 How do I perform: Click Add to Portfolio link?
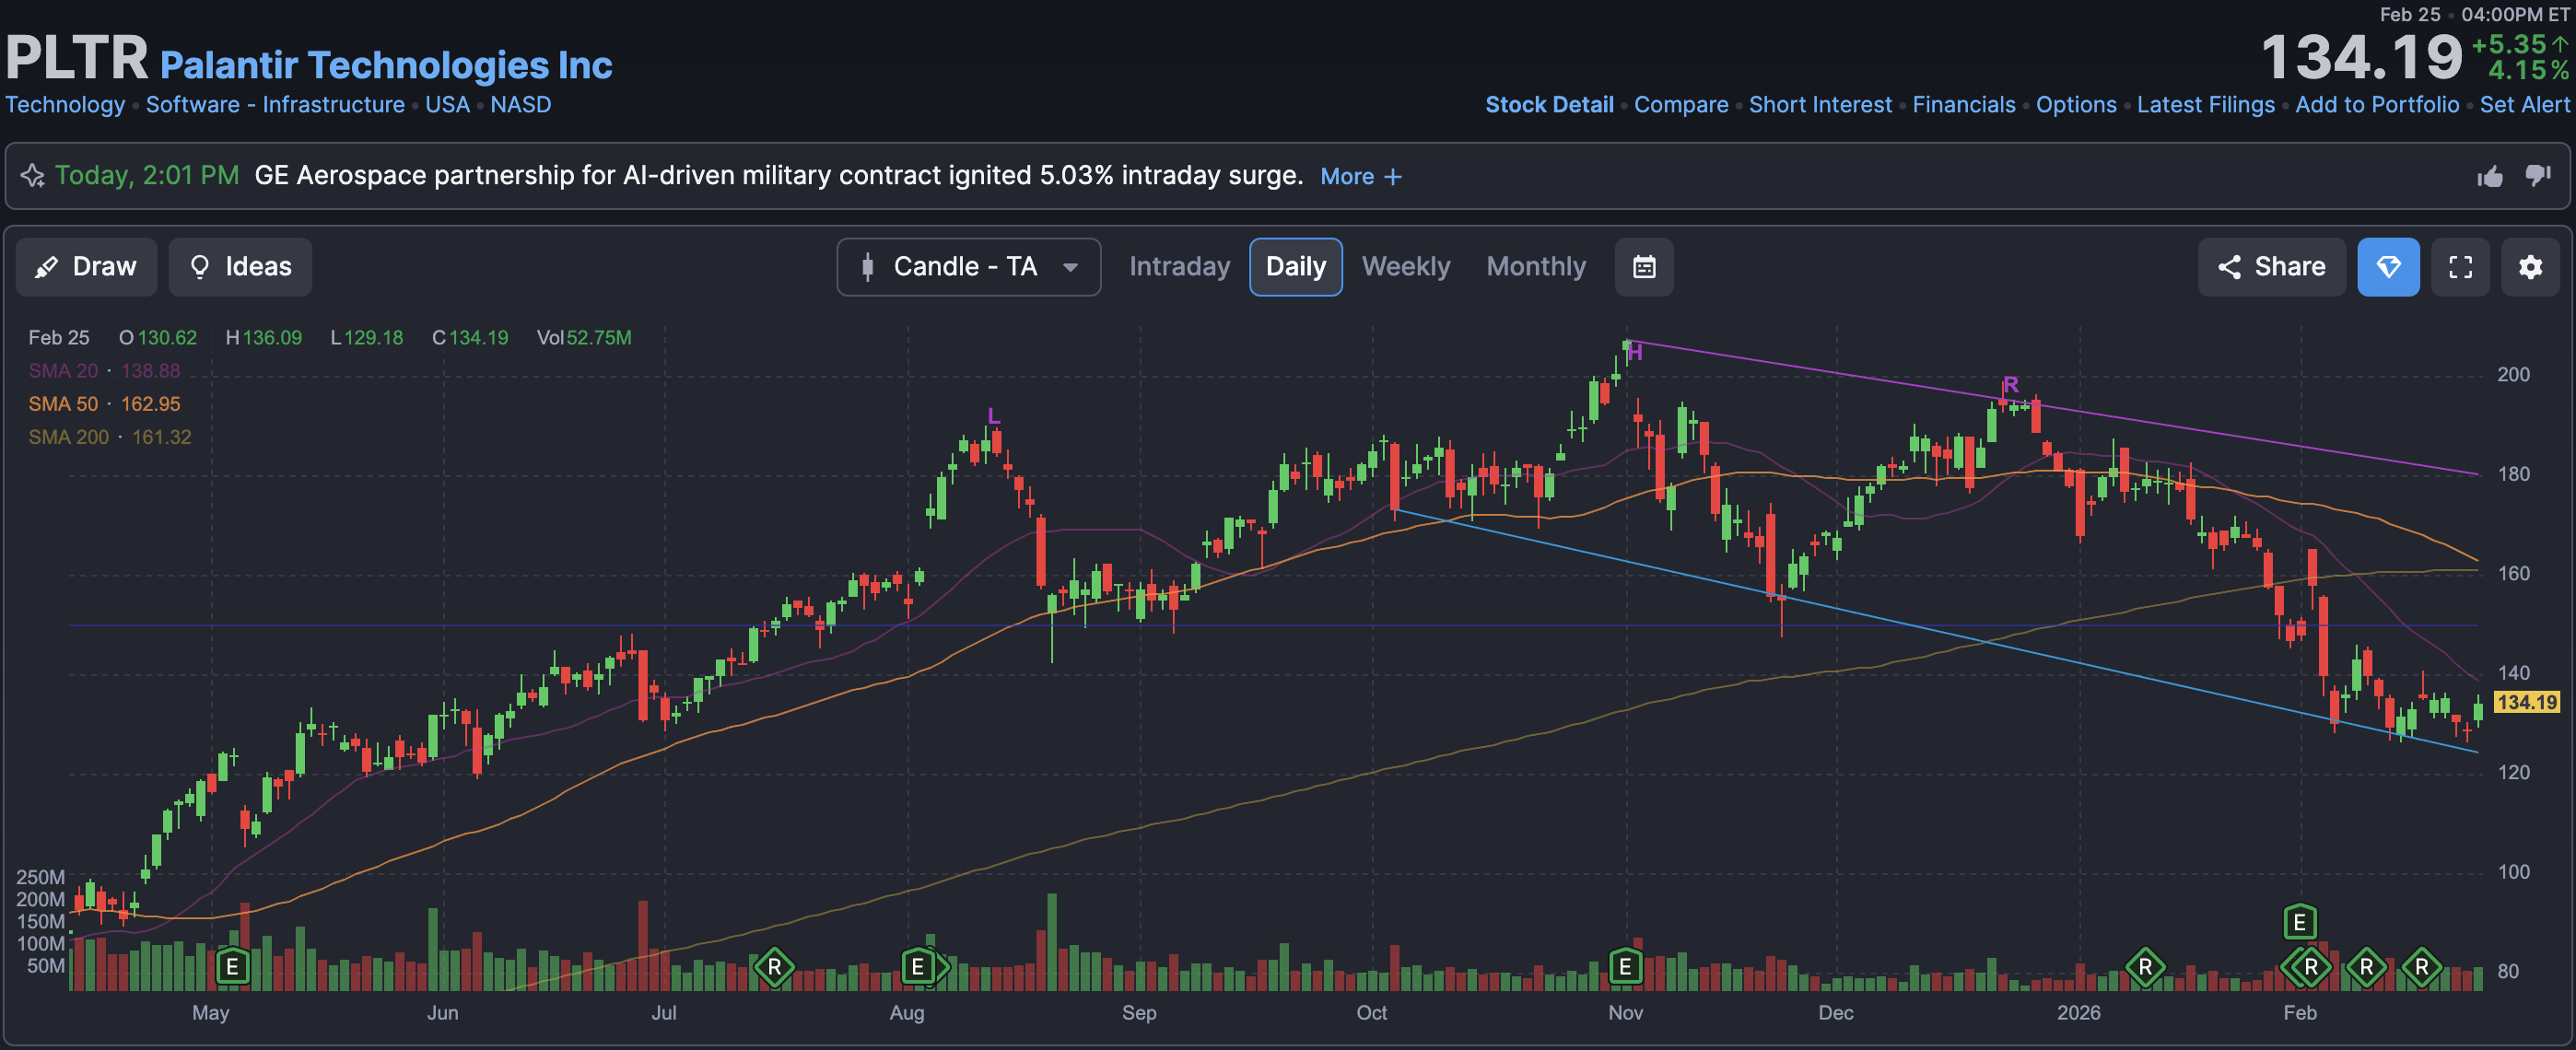2376,105
